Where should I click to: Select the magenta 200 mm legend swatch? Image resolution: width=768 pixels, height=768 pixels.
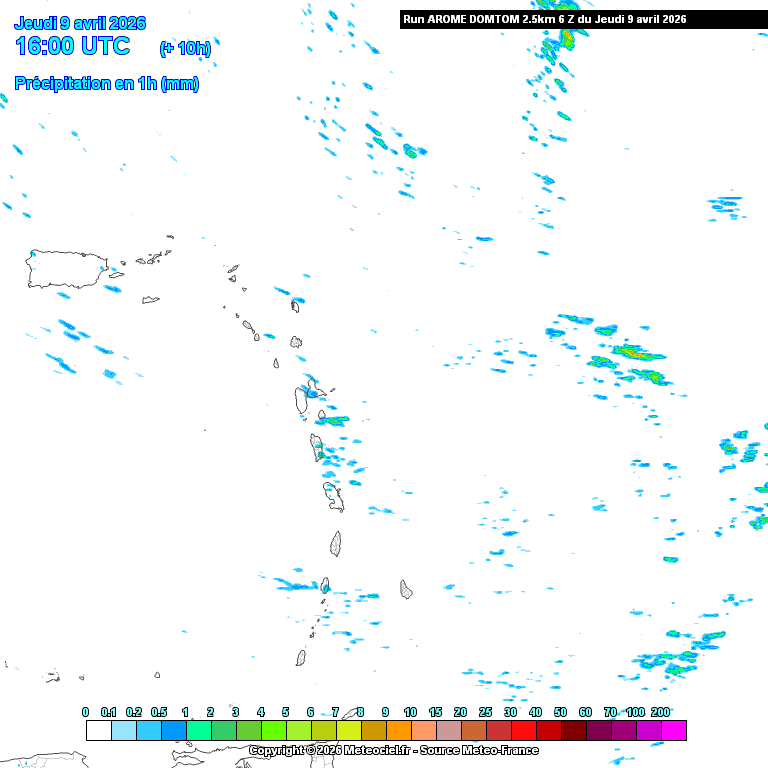pyautogui.click(x=673, y=731)
